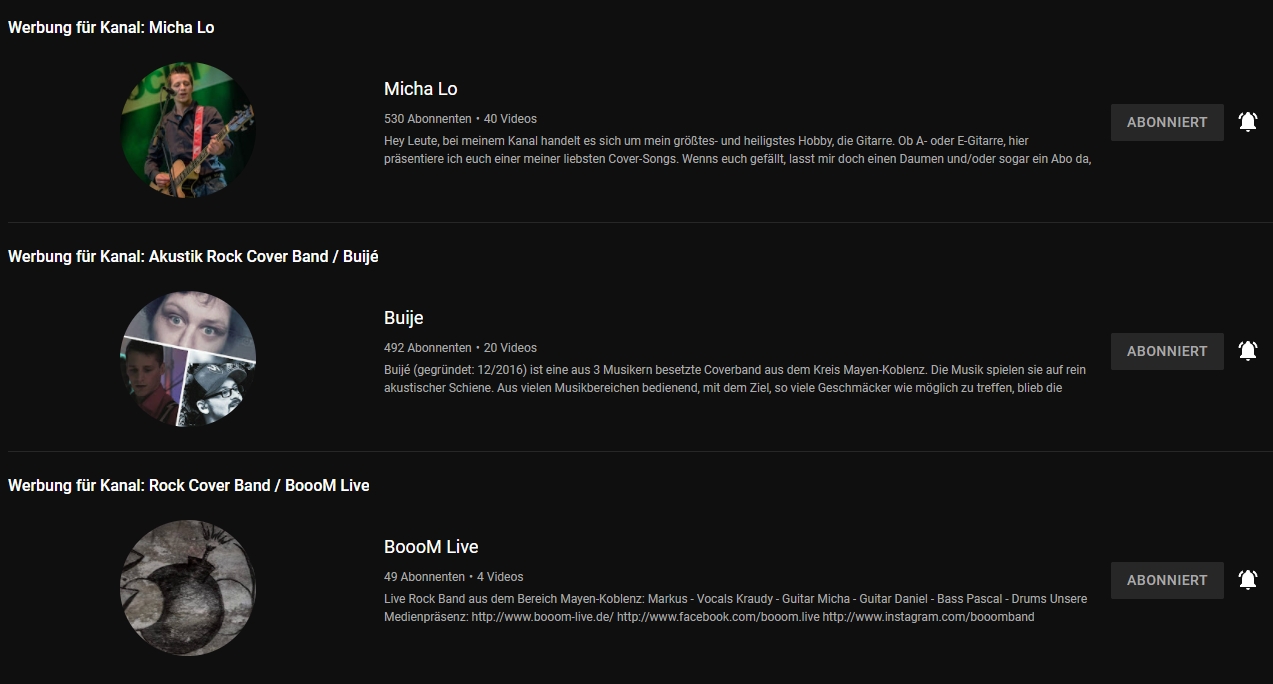
Task: Click BoooM Live's description with band links
Action: pyautogui.click(x=734, y=608)
